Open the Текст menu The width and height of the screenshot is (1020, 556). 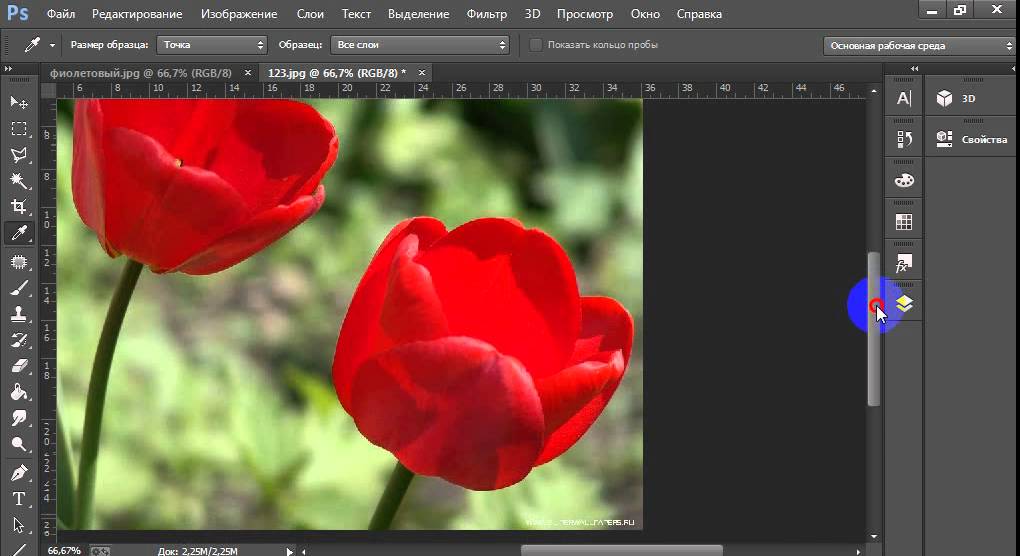356,14
